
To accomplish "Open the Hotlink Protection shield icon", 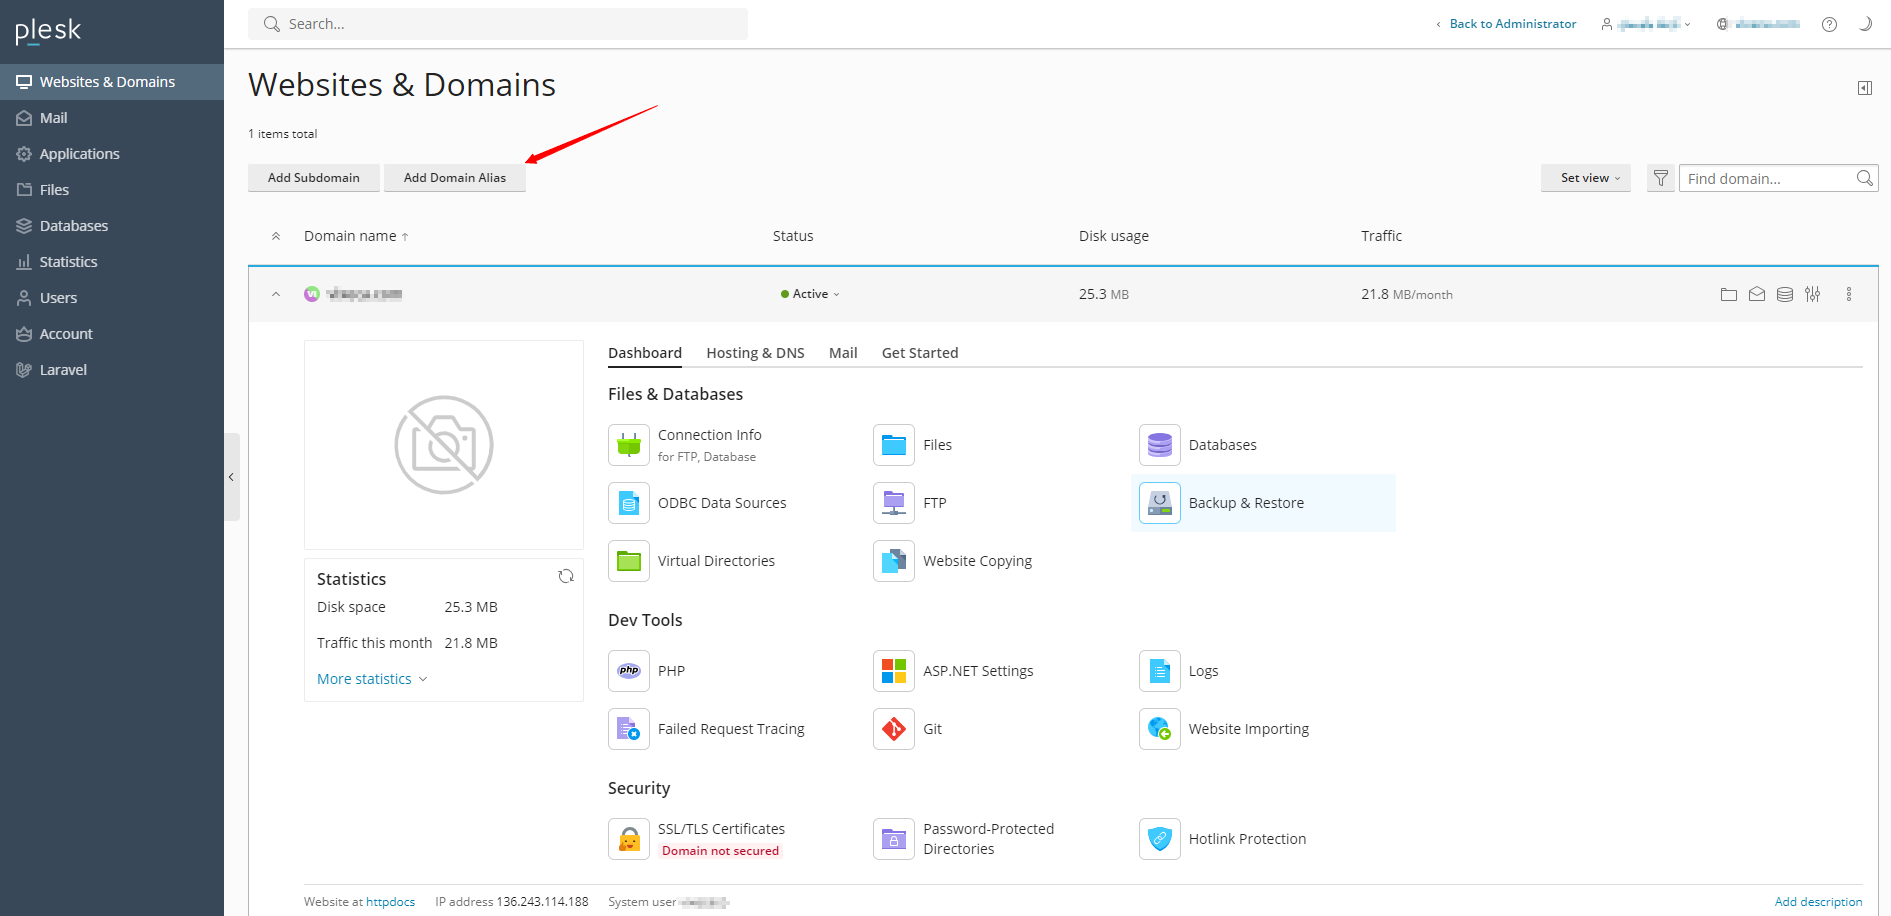I will [x=1159, y=839].
